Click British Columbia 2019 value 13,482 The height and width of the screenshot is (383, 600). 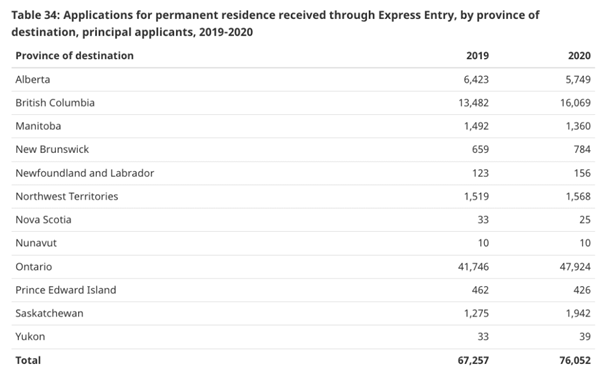(474, 103)
